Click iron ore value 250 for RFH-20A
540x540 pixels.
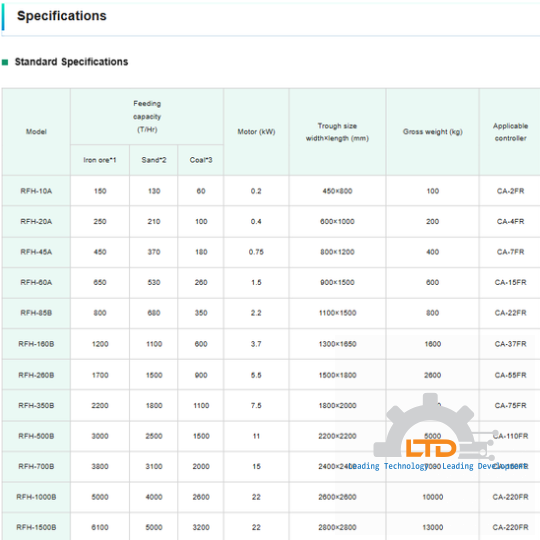(x=100, y=221)
